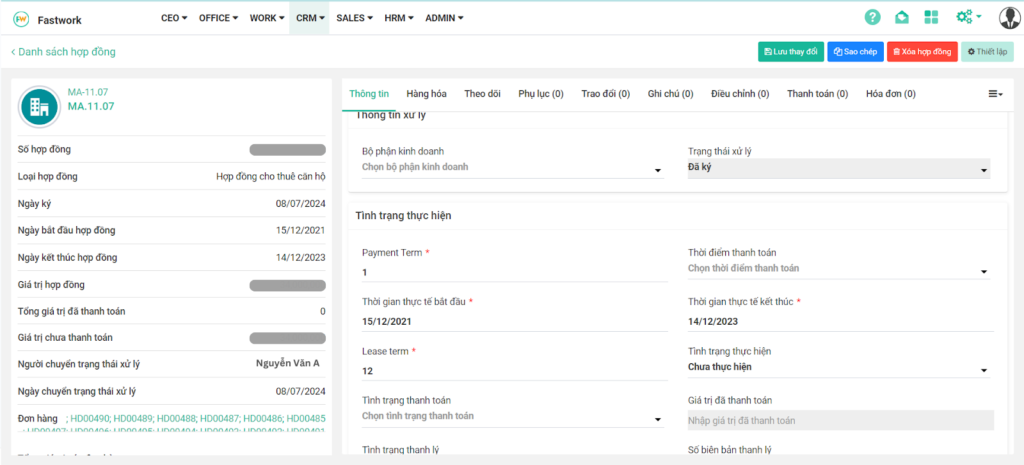Screen dimensions: 1024x465
Task: Click the contract building icon MA.11.07
Action: (39, 105)
